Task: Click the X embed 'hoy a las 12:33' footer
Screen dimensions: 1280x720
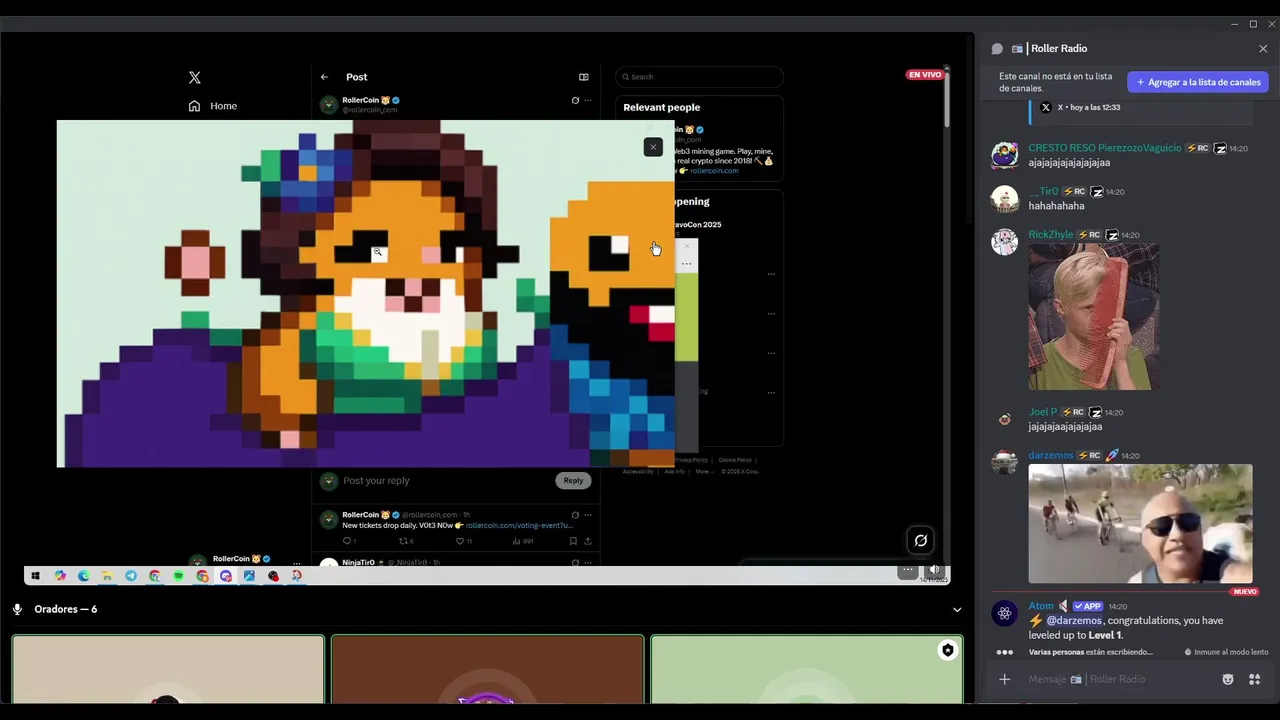Action: pyautogui.click(x=1089, y=107)
